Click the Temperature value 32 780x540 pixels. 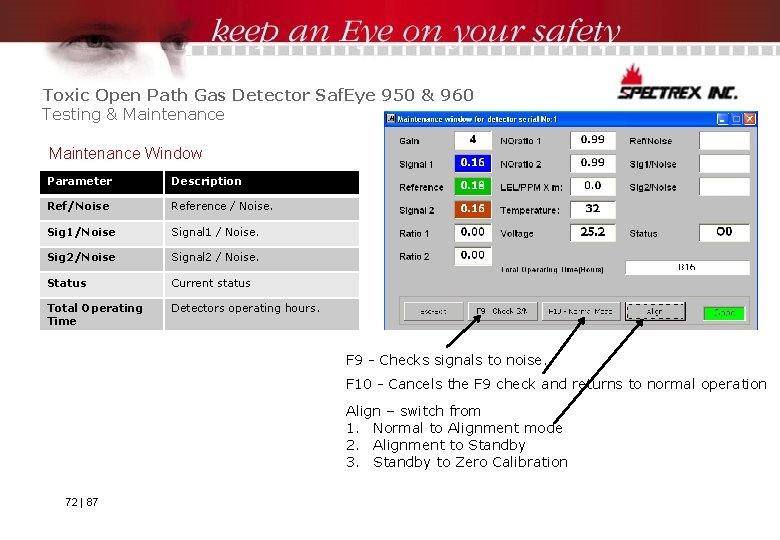tap(592, 209)
